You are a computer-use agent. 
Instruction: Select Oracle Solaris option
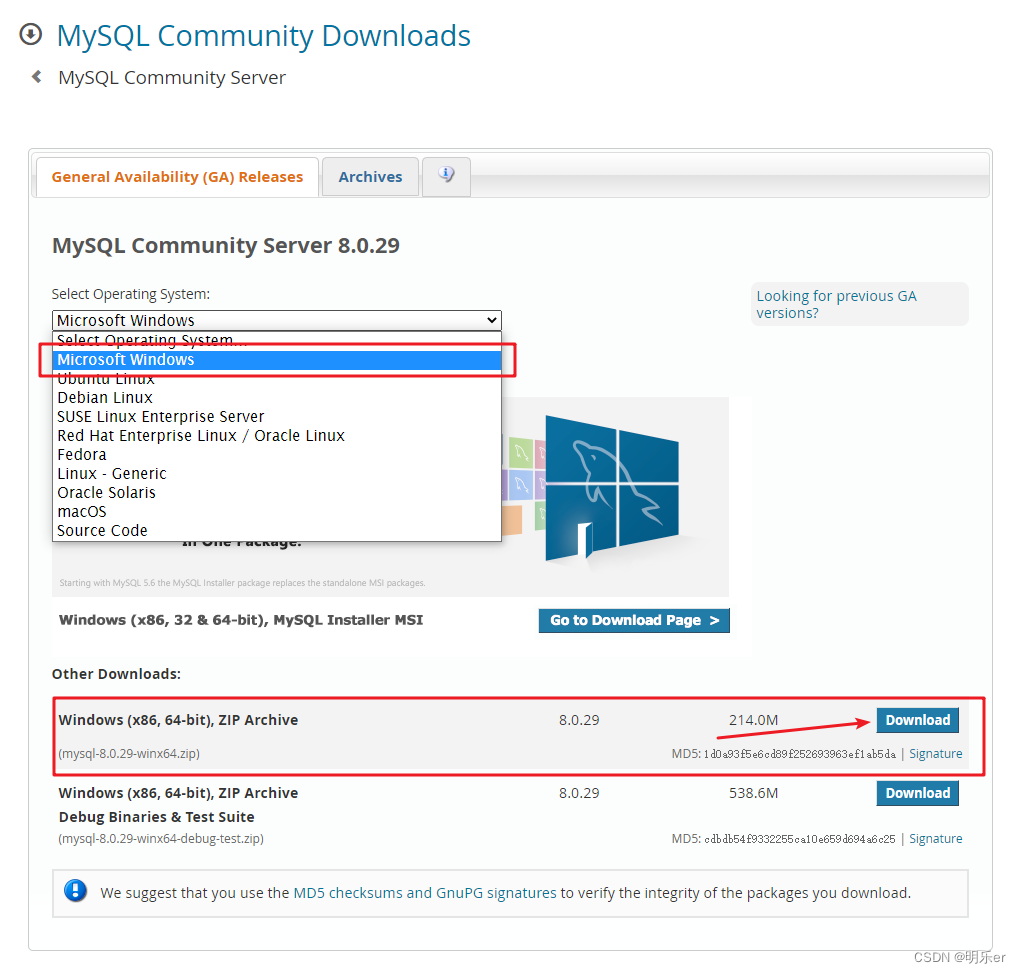277,492
